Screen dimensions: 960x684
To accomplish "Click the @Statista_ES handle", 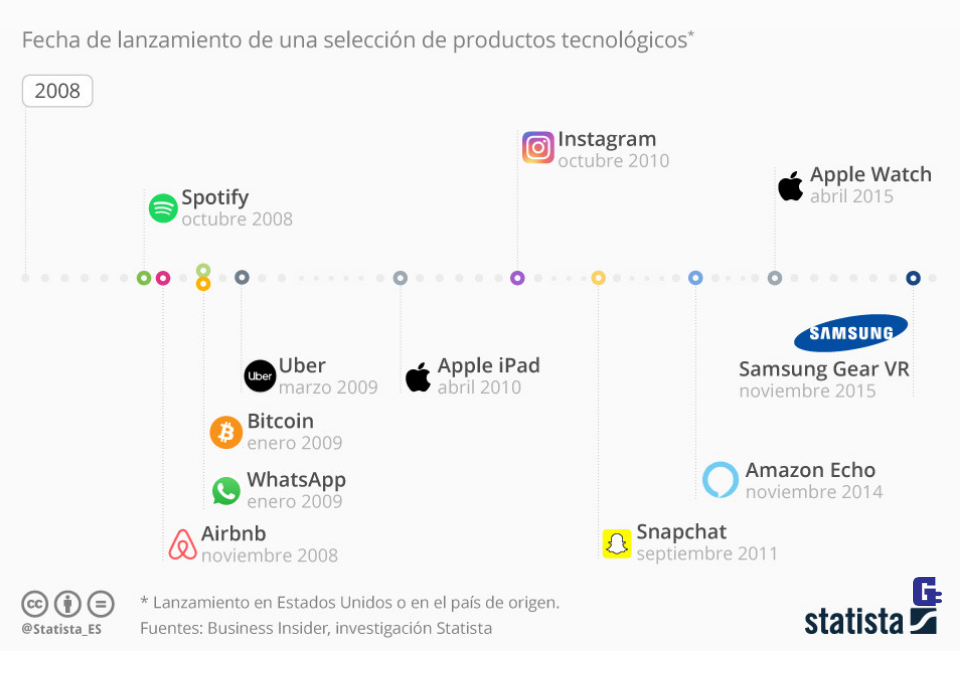I will click(61, 629).
